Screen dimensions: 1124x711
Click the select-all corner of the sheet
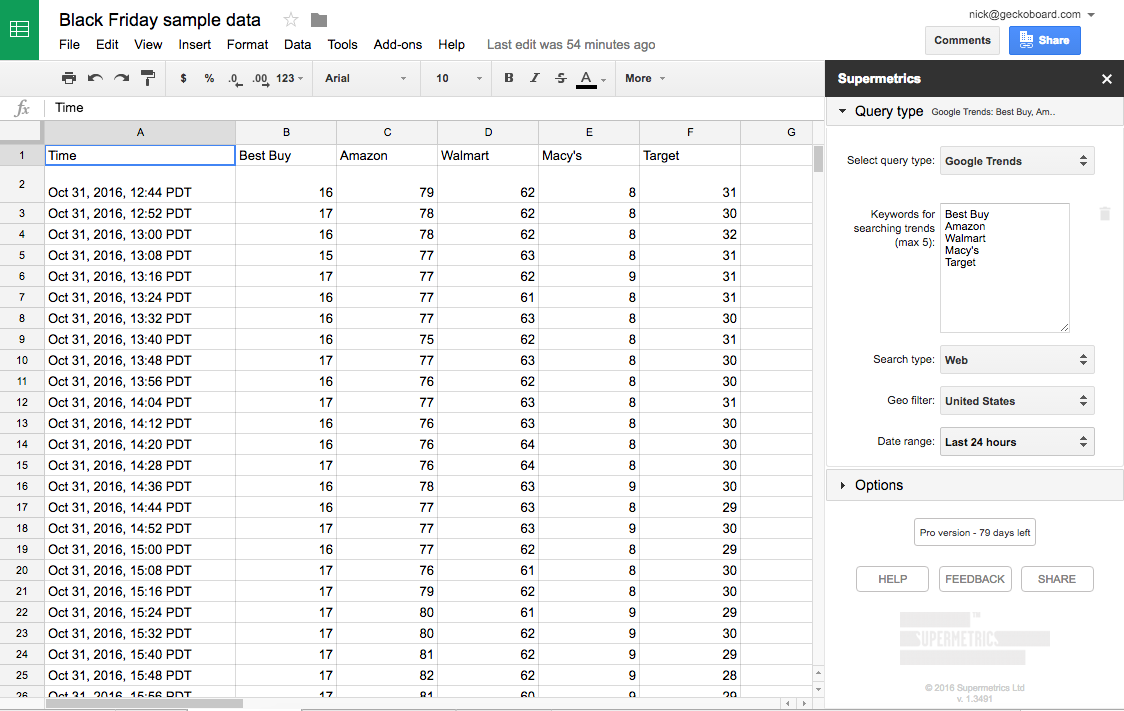coord(22,132)
